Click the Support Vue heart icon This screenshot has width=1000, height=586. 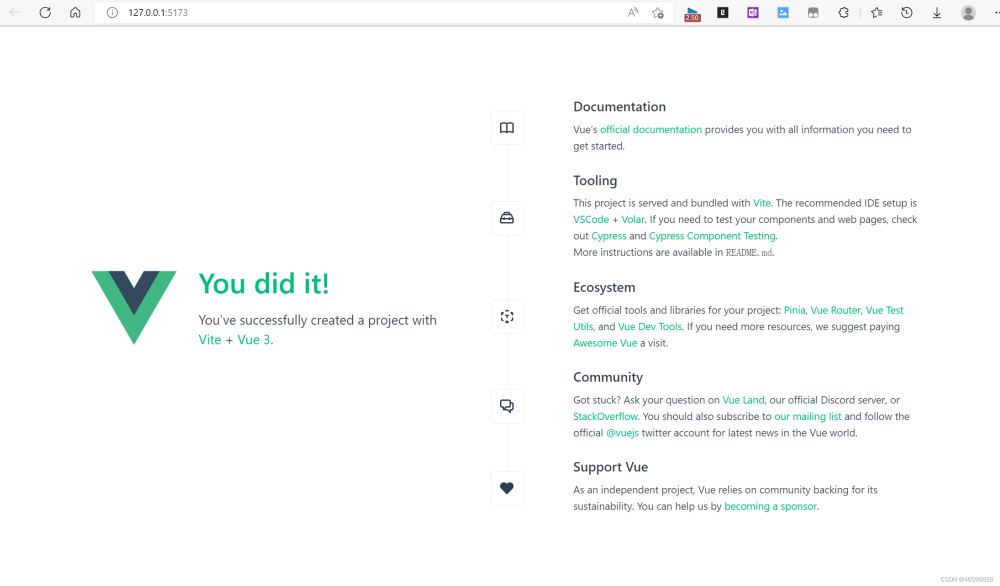[x=507, y=488]
